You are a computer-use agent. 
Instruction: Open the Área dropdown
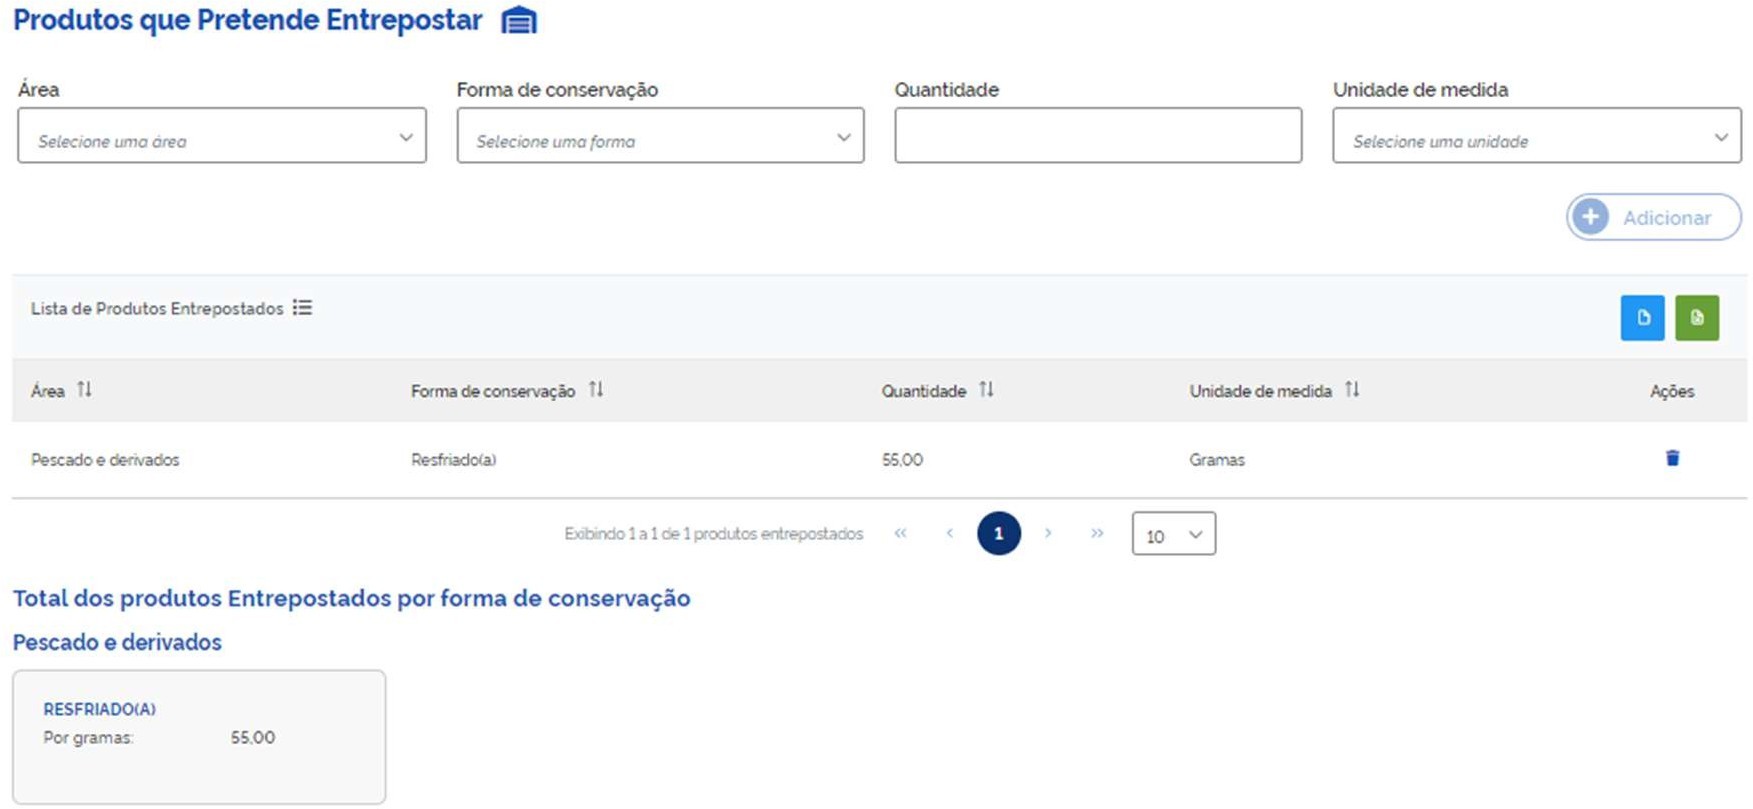coord(222,136)
